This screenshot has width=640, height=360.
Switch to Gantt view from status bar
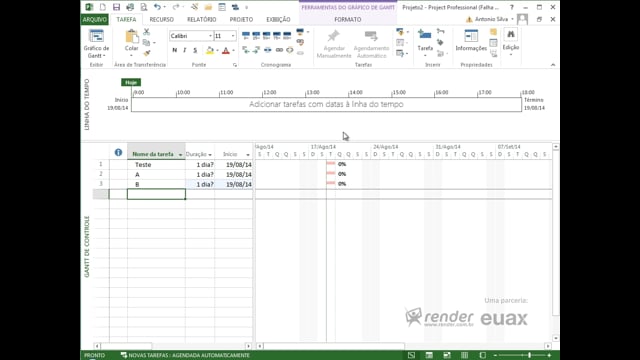pyautogui.click(x=411, y=355)
